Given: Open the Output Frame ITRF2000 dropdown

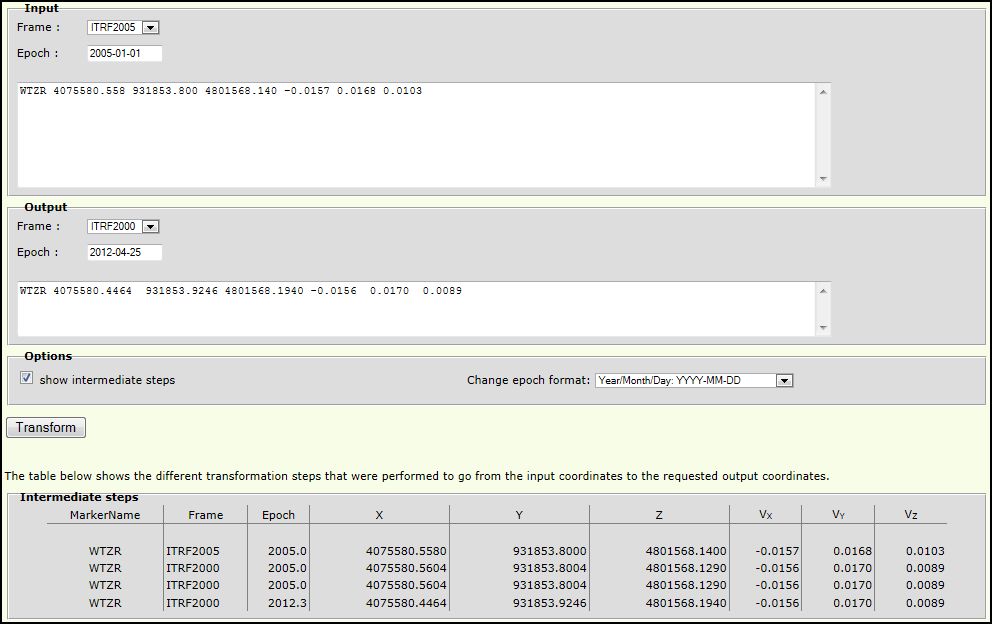Looking at the screenshot, I should pyautogui.click(x=123, y=227).
